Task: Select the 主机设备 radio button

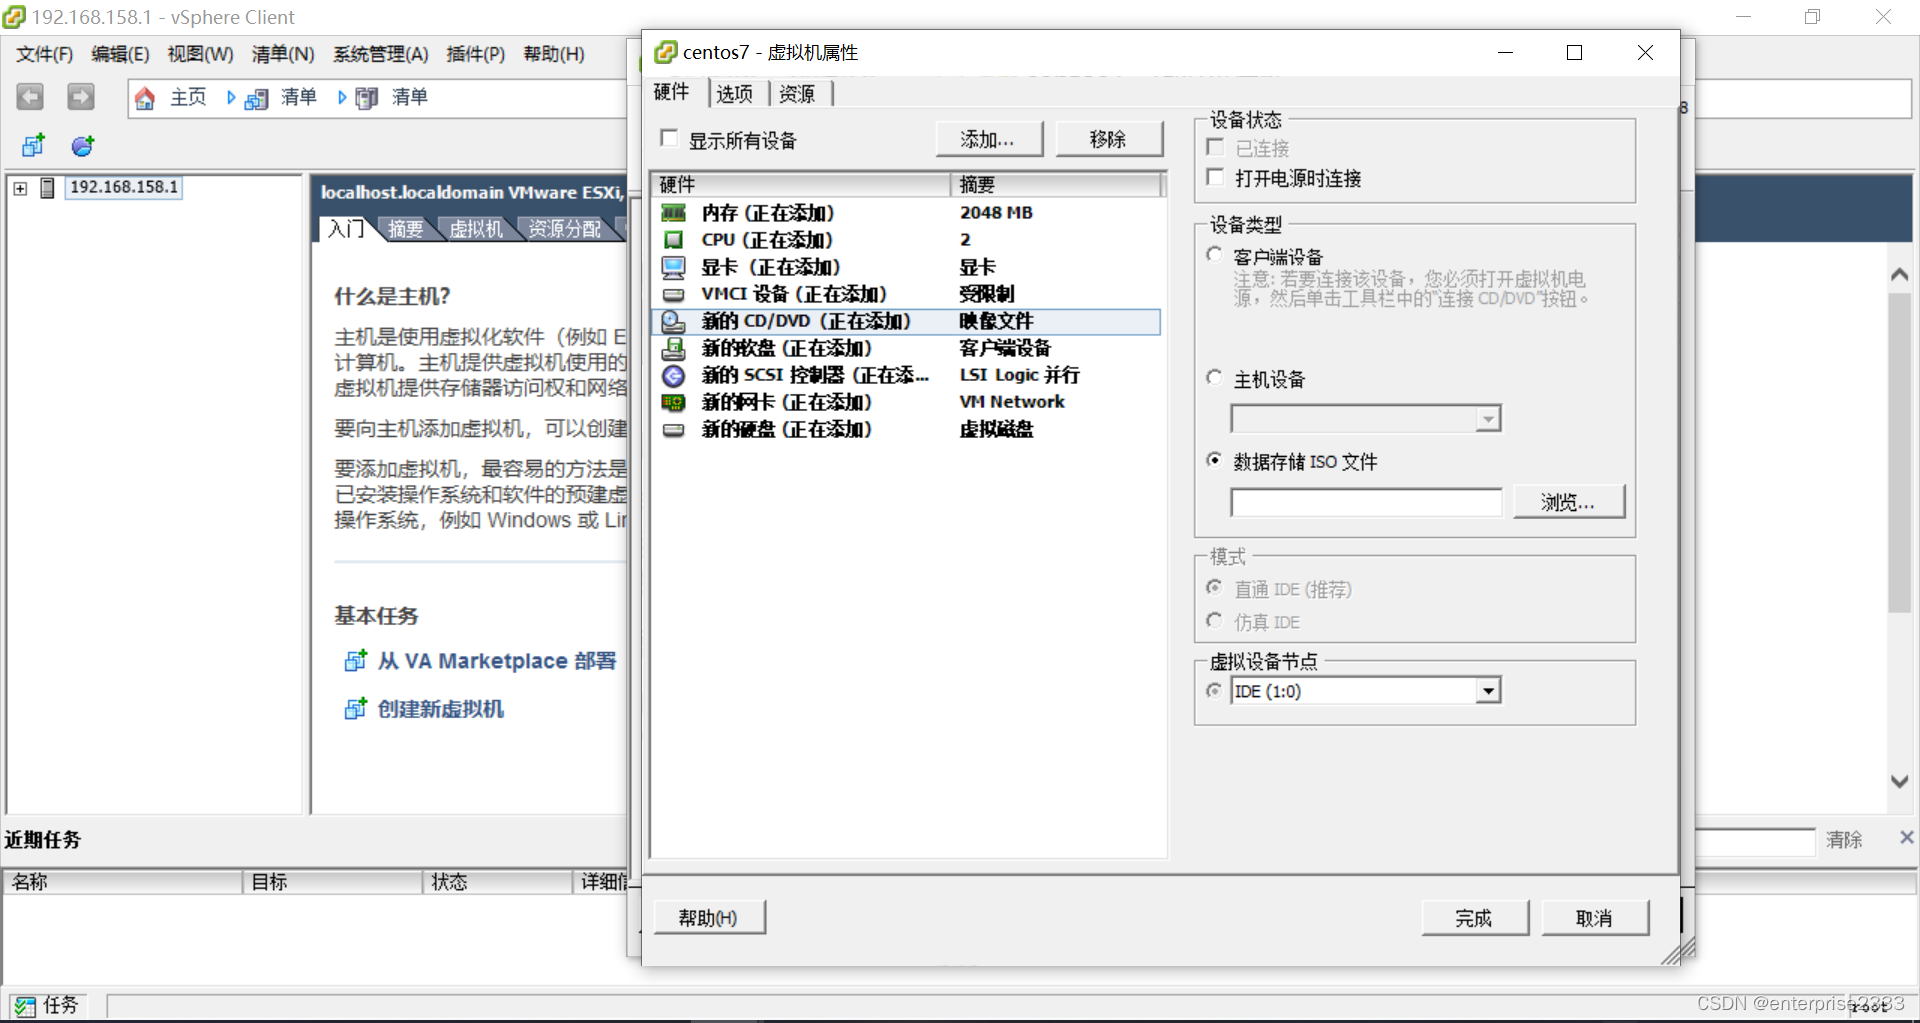Action: tap(1214, 377)
